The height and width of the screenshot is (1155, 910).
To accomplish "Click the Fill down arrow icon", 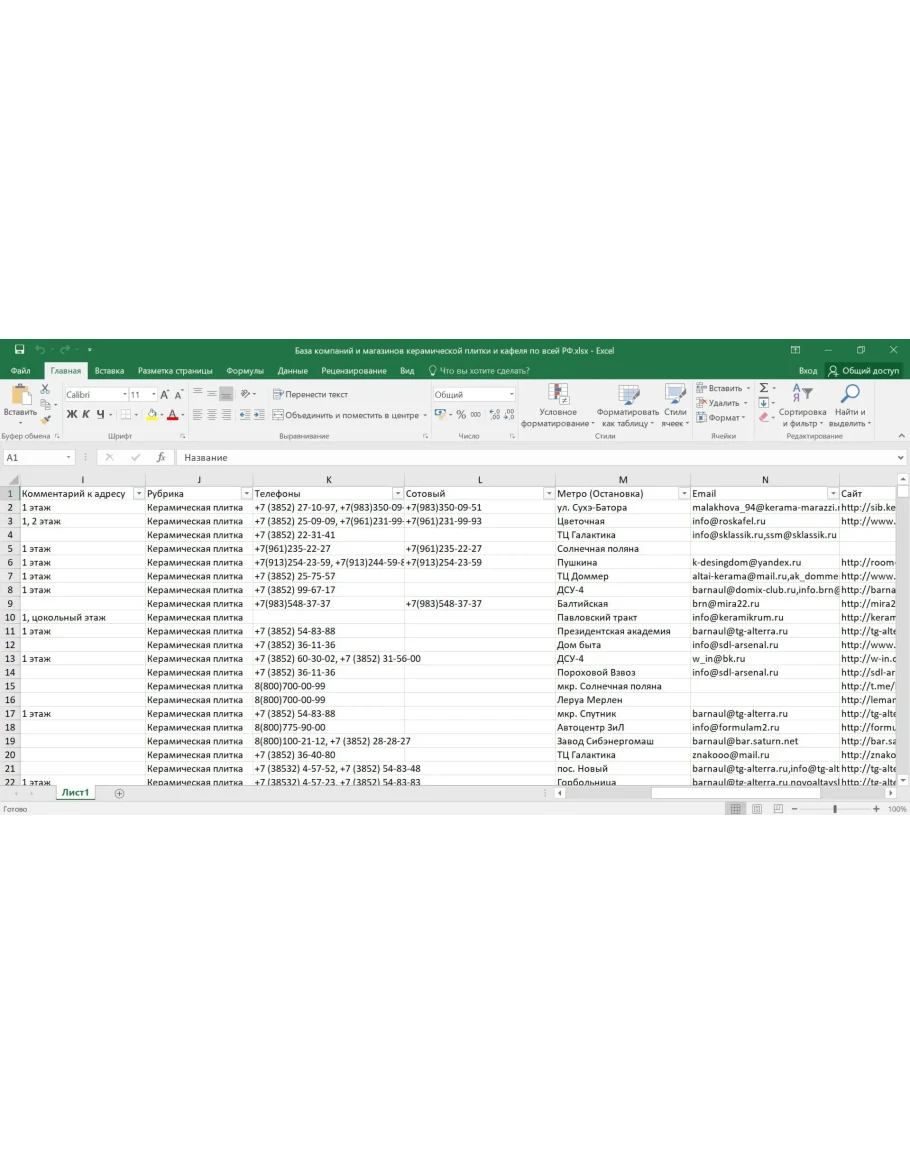I will pos(764,403).
